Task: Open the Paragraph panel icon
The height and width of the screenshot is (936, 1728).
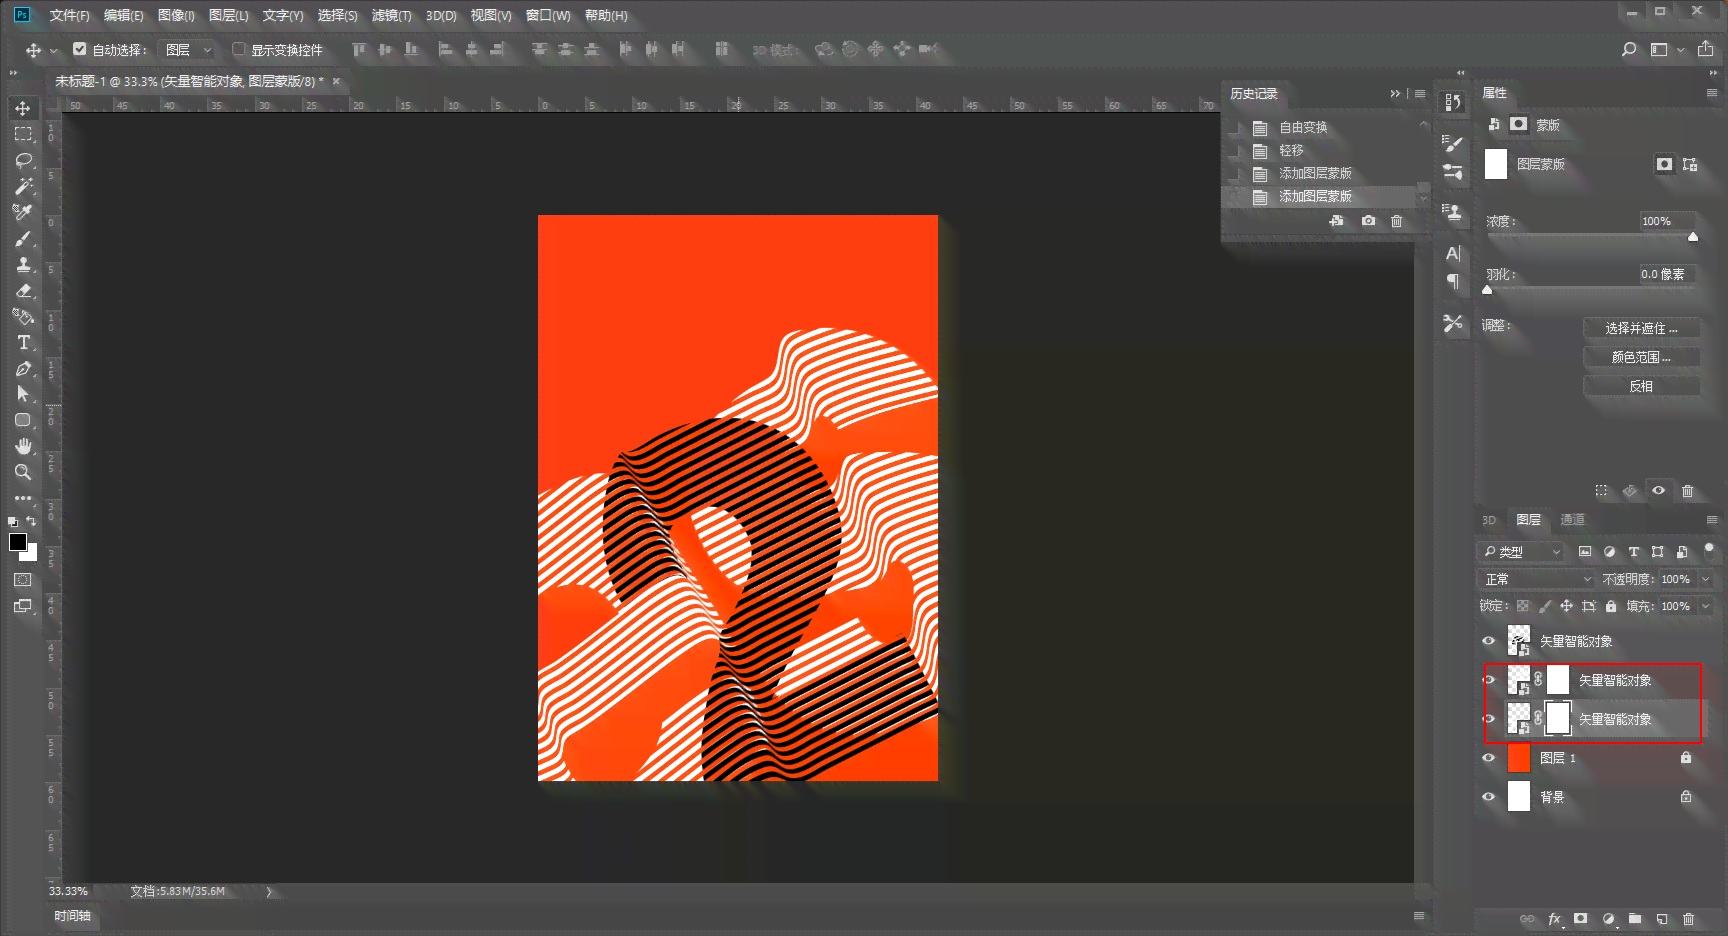Action: [1453, 282]
